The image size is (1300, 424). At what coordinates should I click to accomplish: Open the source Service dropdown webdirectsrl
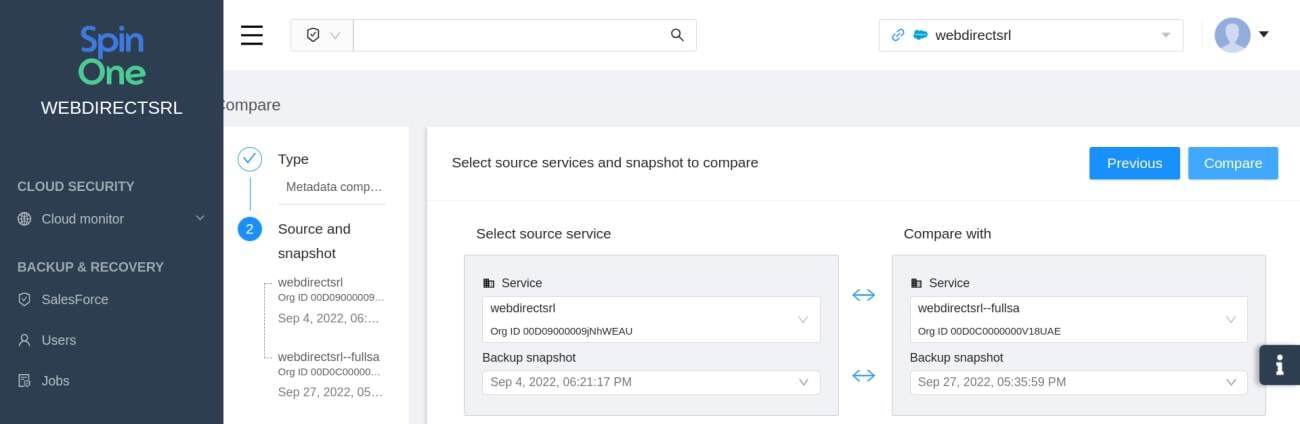point(651,320)
